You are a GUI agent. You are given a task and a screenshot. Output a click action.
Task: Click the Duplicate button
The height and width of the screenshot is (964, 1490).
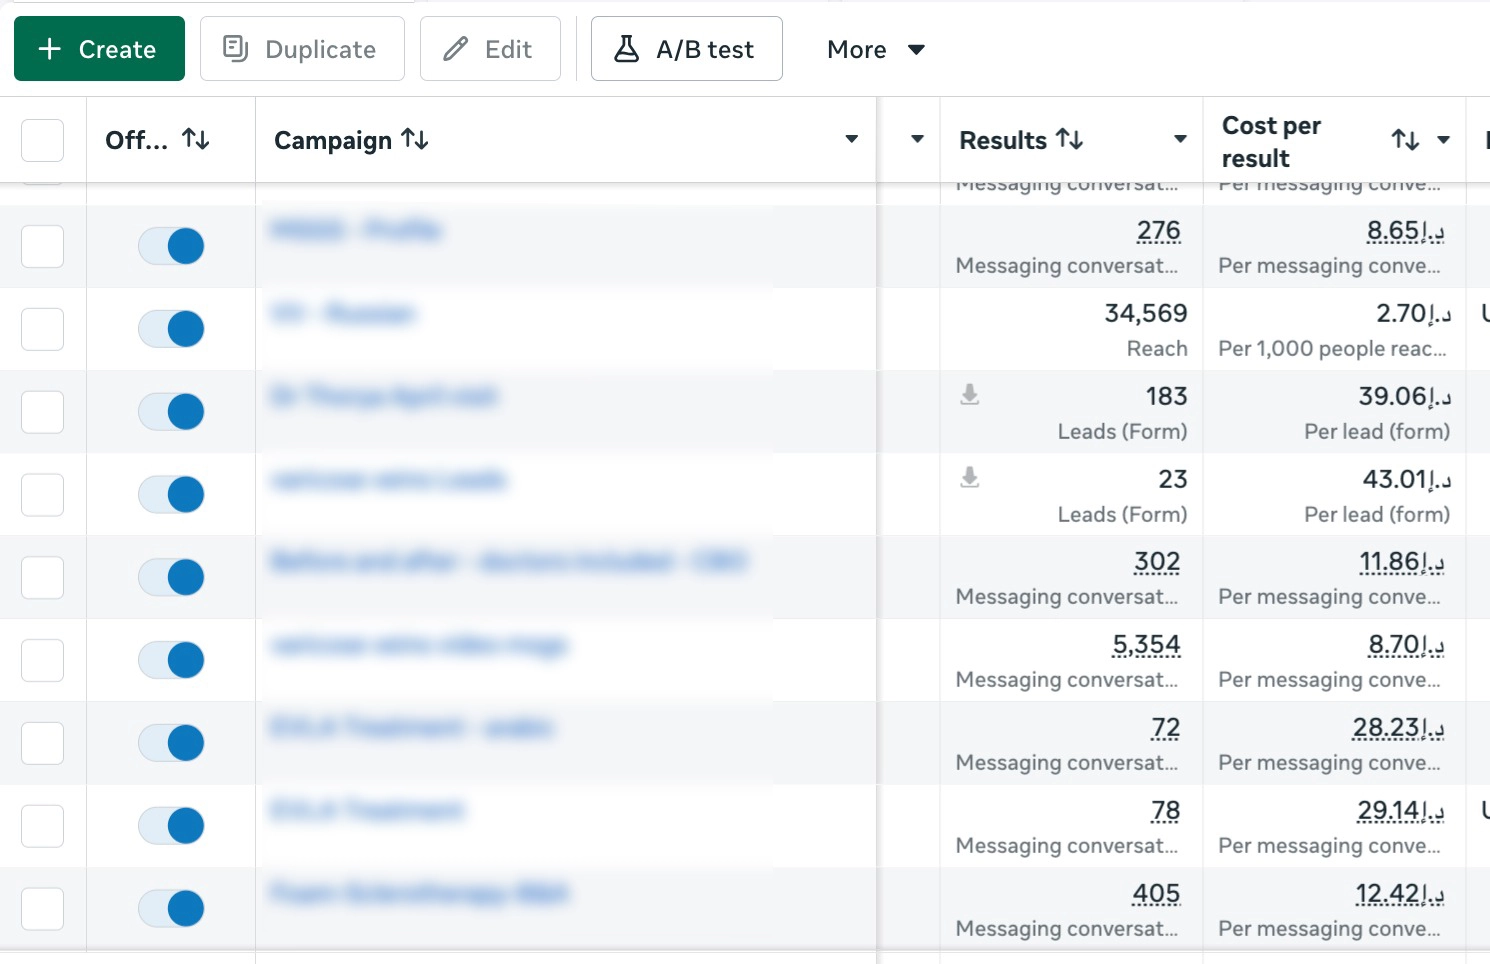click(x=302, y=49)
